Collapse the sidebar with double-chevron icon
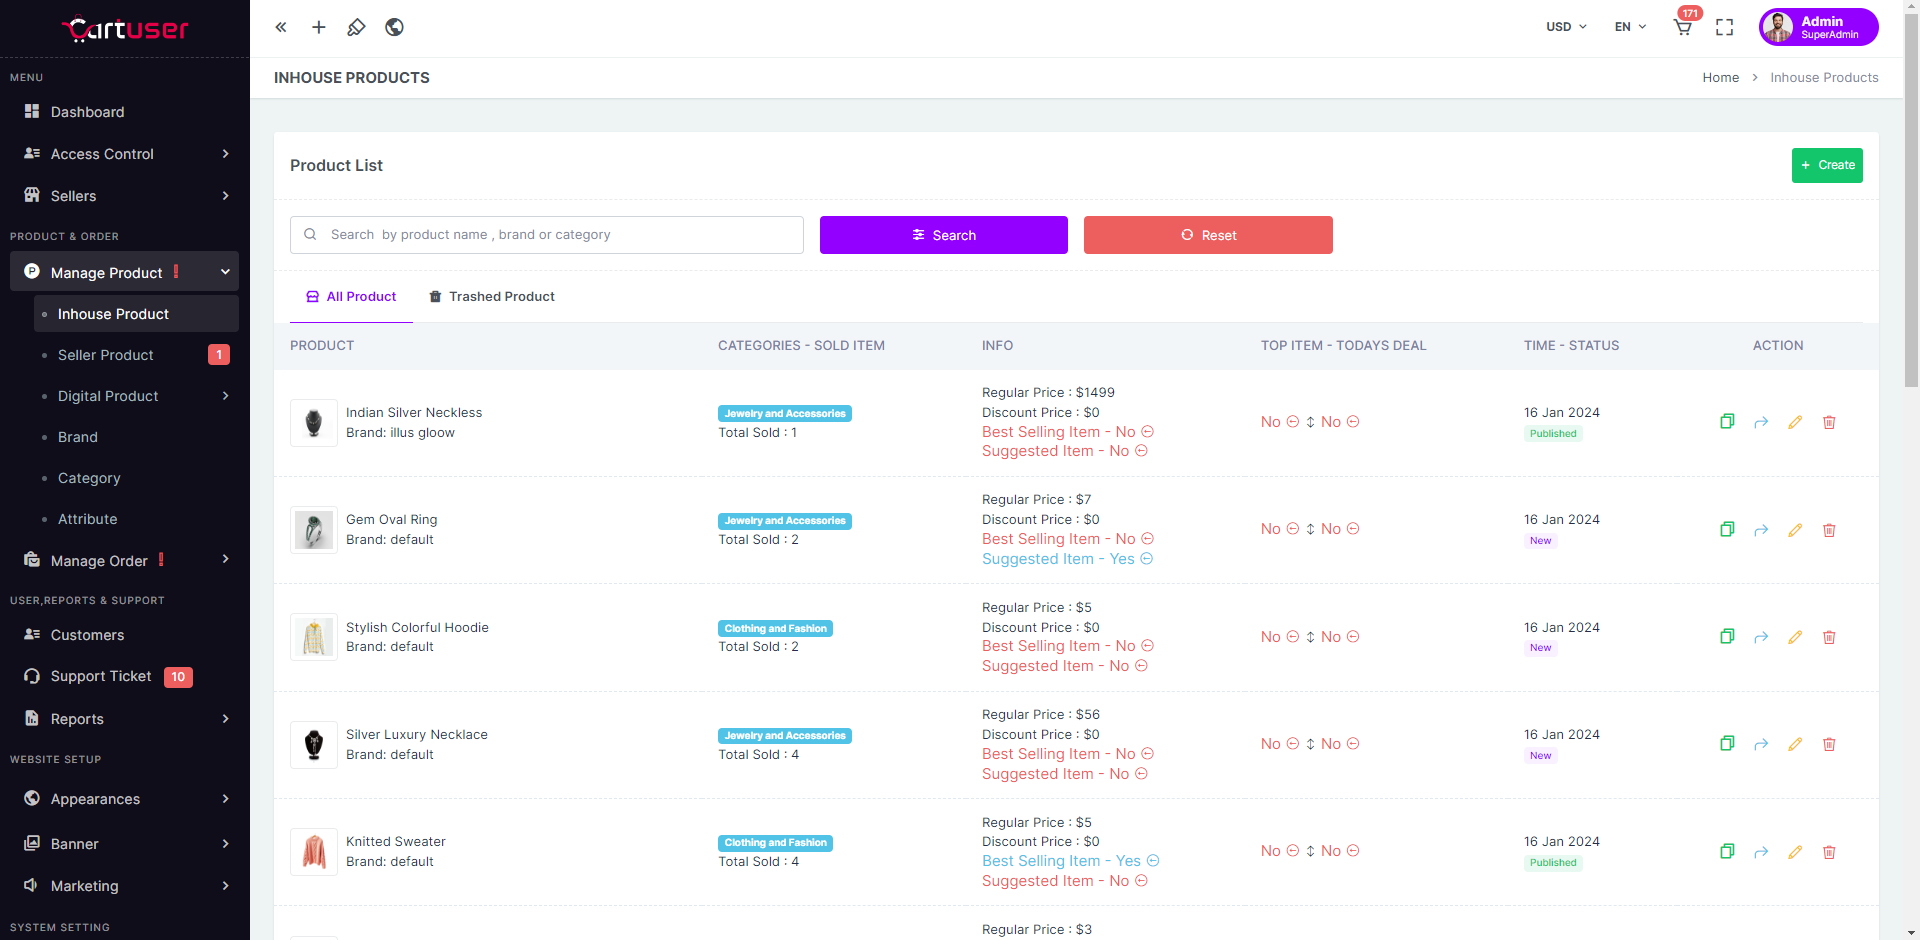Image resolution: width=1920 pixels, height=940 pixels. (281, 27)
